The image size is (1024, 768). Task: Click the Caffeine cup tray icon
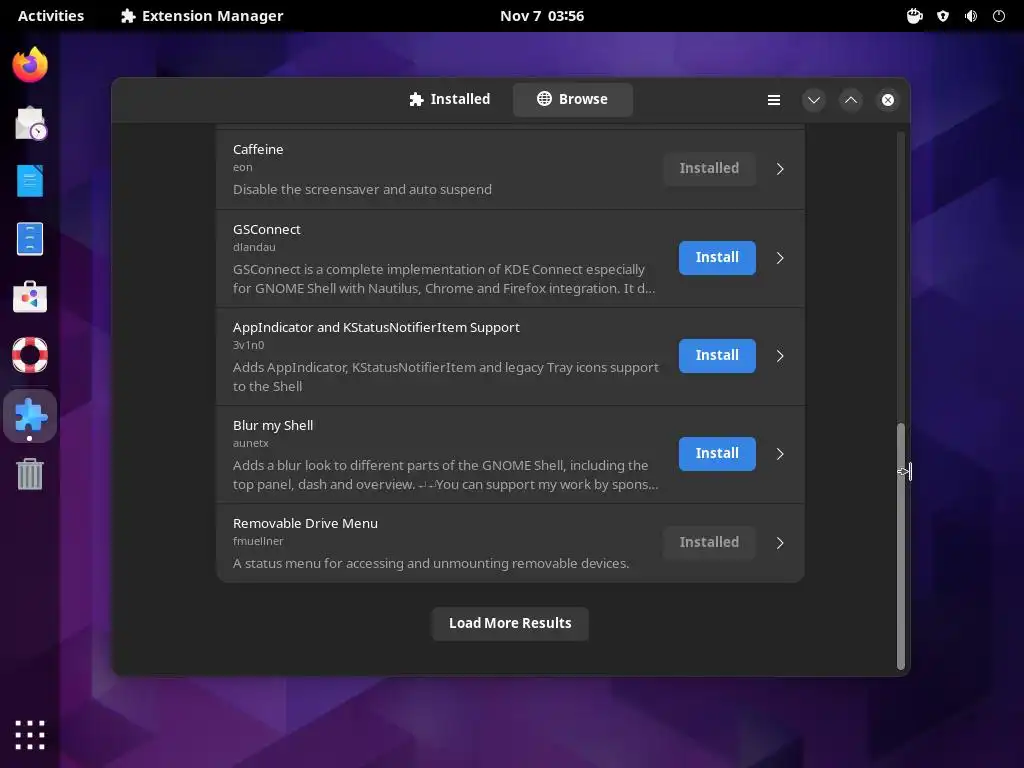pyautogui.click(x=914, y=16)
